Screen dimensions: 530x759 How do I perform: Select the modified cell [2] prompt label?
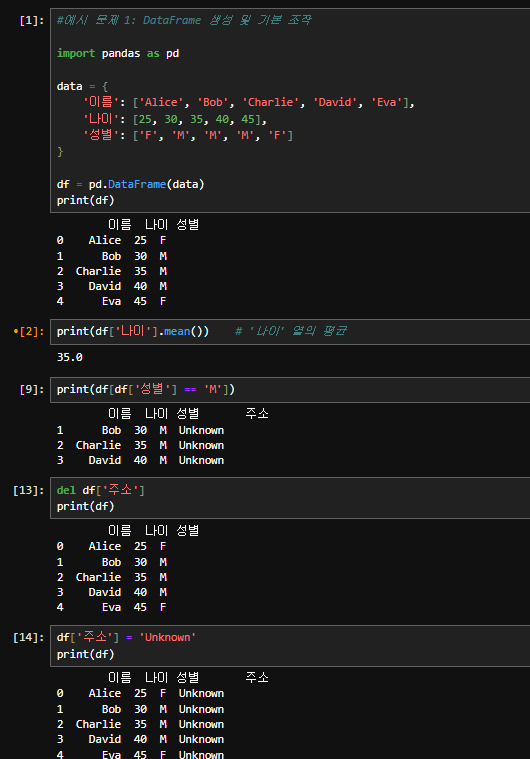pyautogui.click(x=29, y=332)
